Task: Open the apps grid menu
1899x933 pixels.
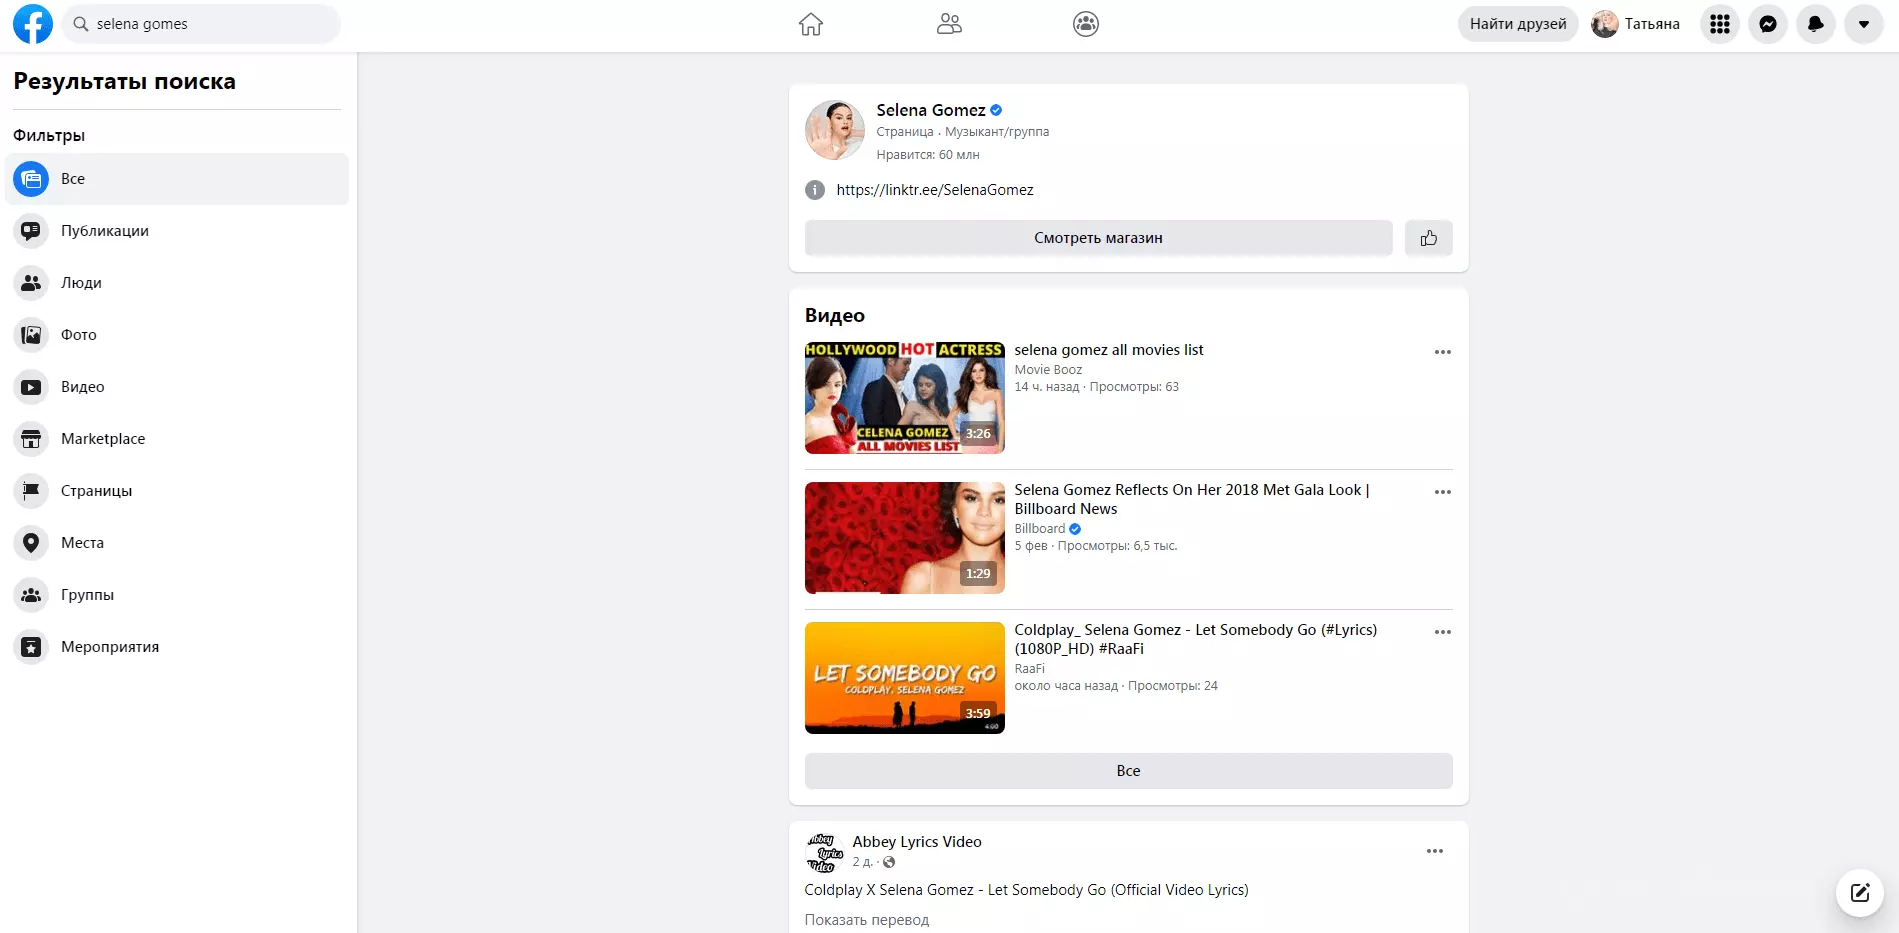Action: (1720, 24)
